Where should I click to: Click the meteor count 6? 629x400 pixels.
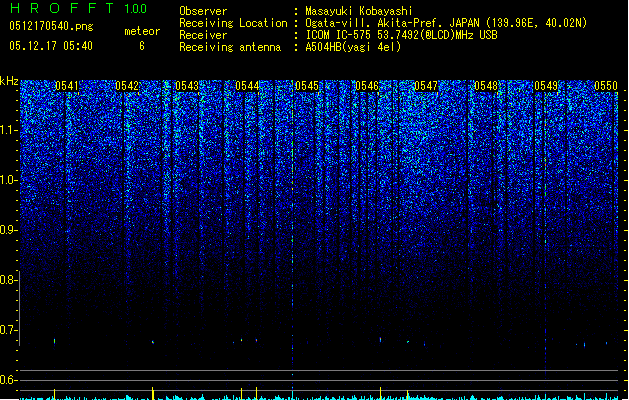pos(142,46)
